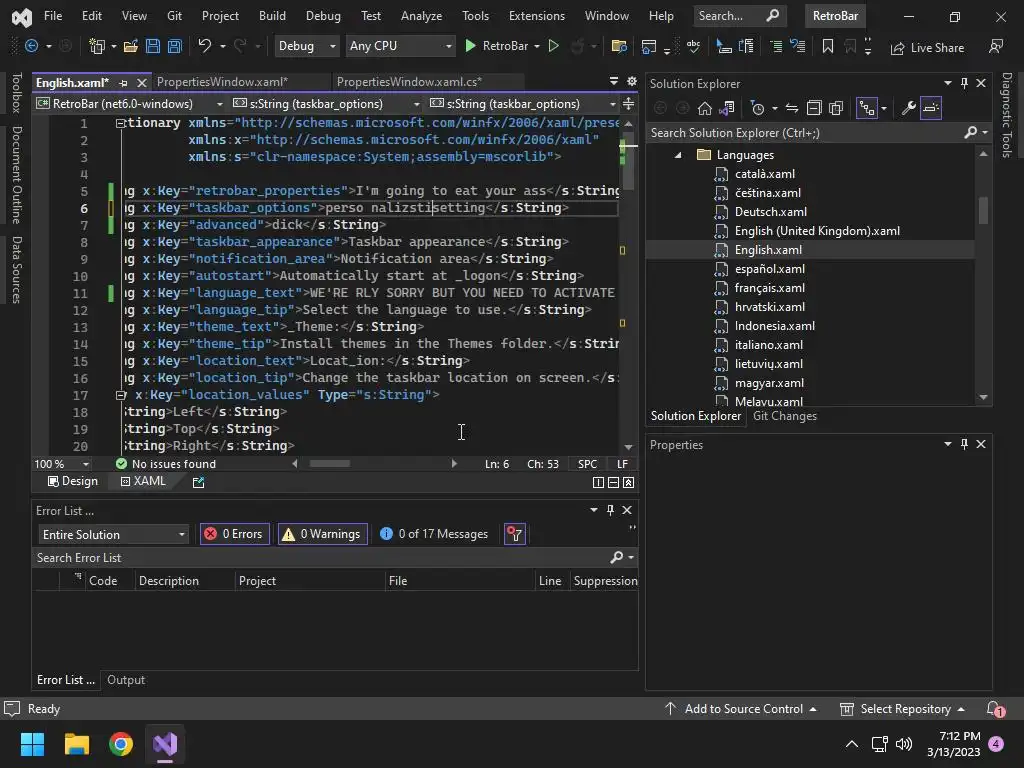Screen dimensions: 1024x768
Task: Open the Debug configuration dropdown
Action: tap(306, 46)
